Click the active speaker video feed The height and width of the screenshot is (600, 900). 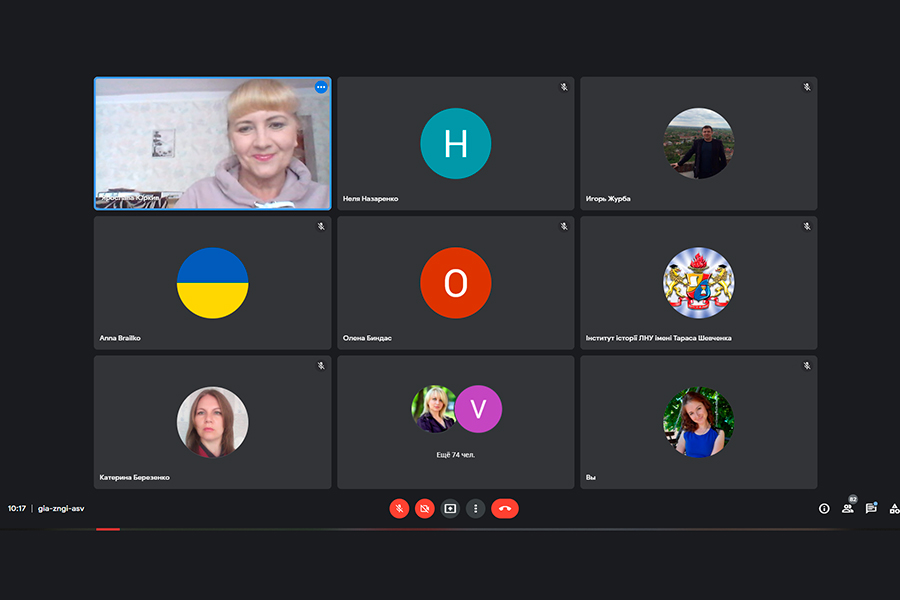tap(212, 144)
